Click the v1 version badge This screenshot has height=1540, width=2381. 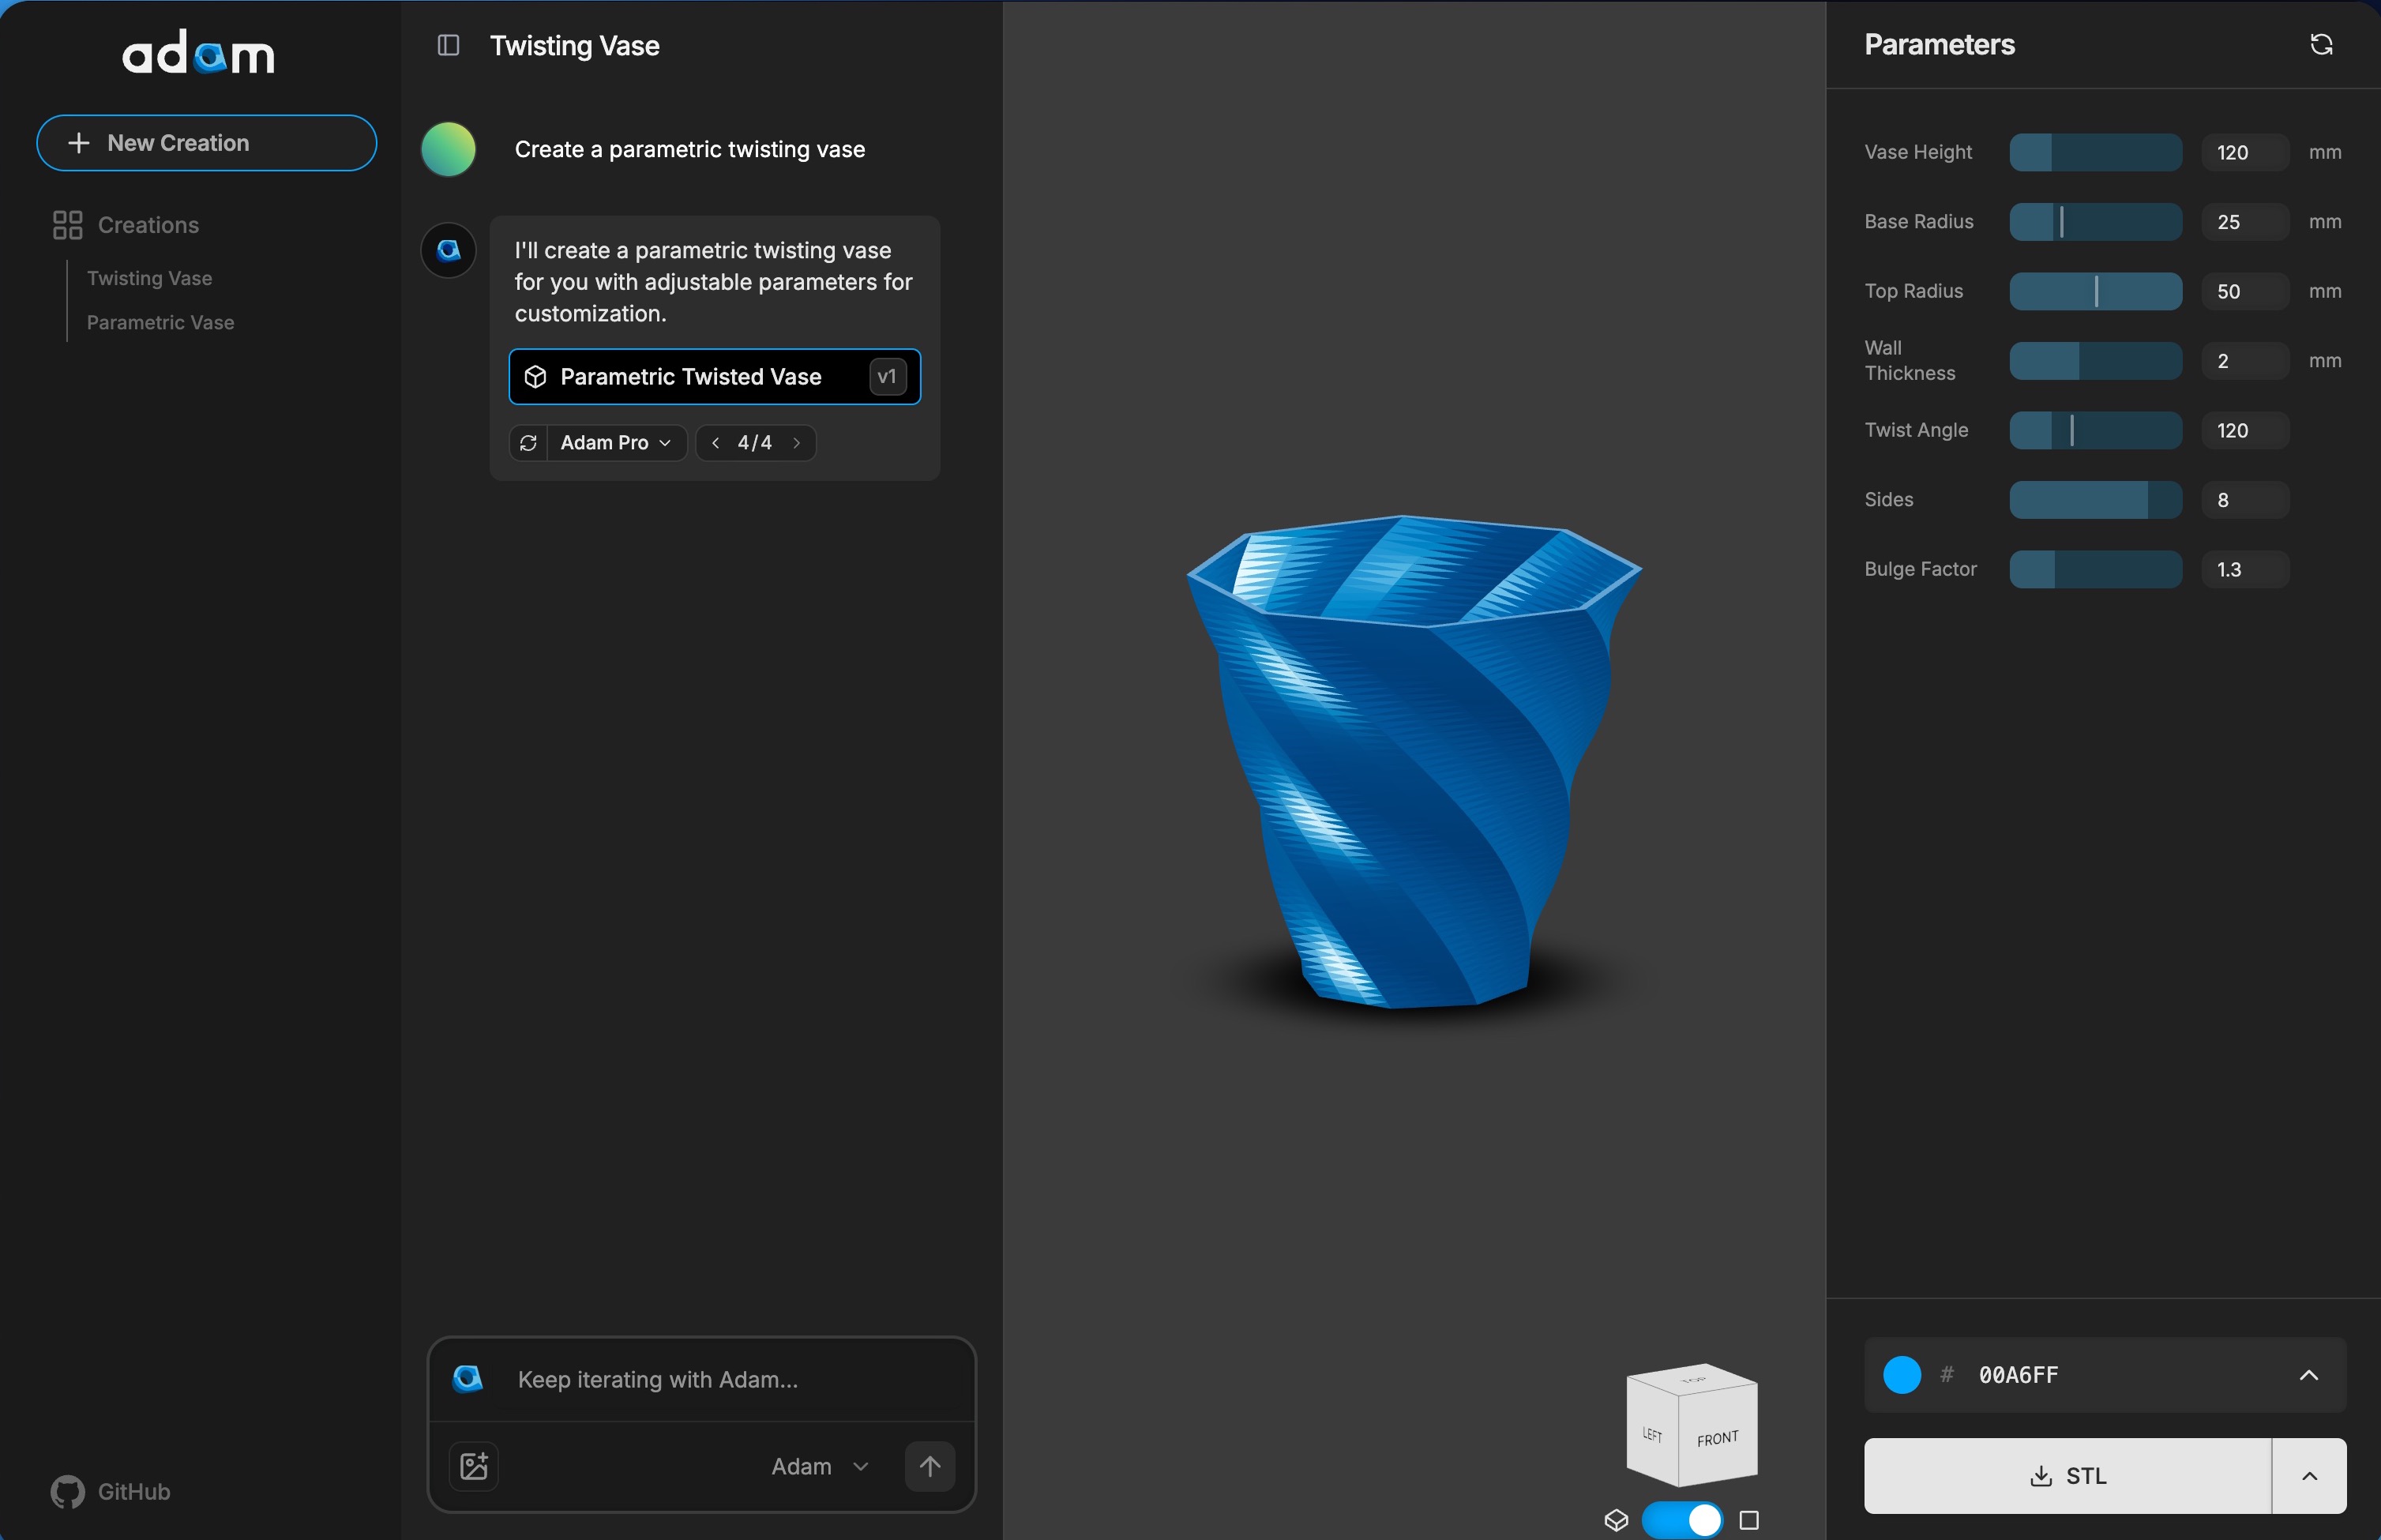[887, 376]
